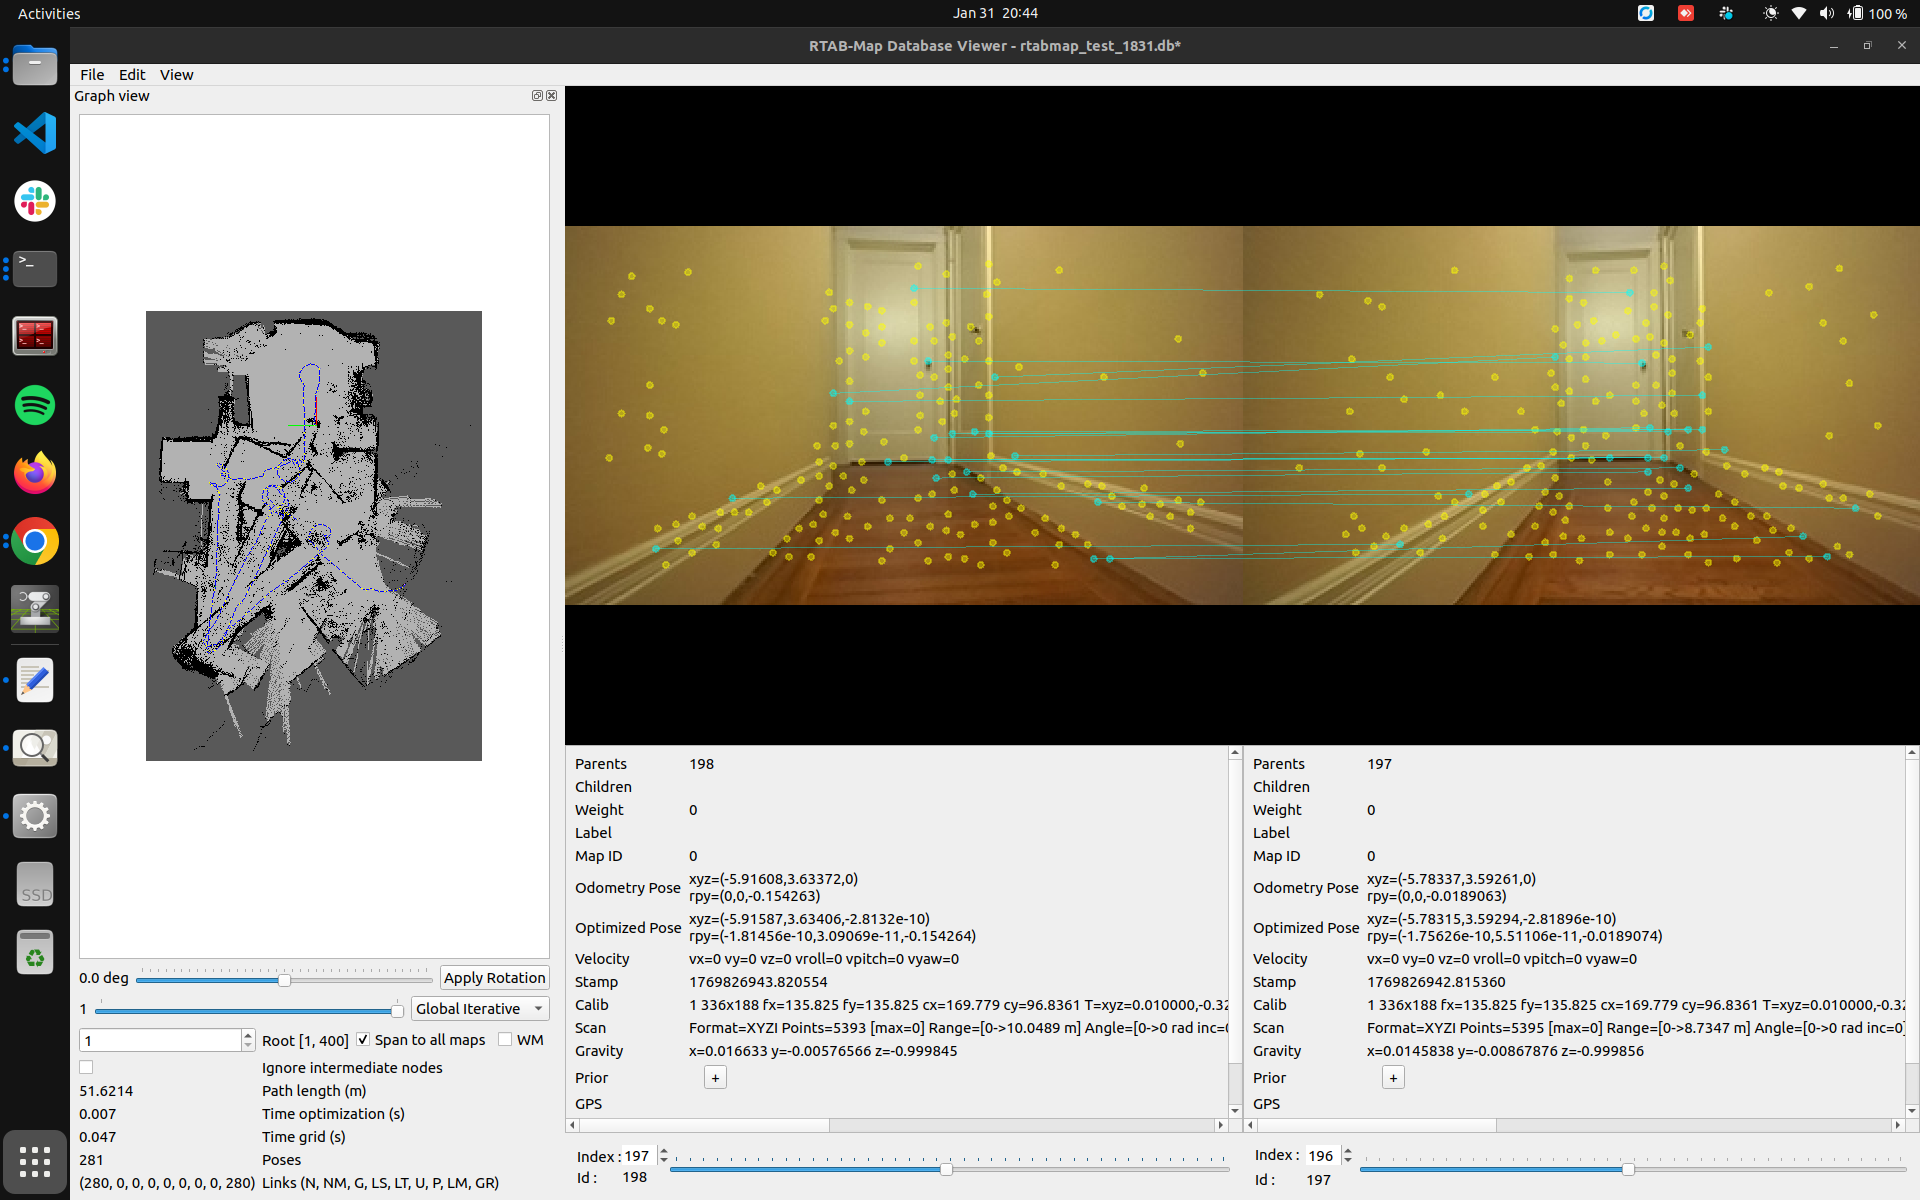1920x1200 pixels.
Task: Open Slack from the dock
Action: pyautogui.click(x=35, y=201)
